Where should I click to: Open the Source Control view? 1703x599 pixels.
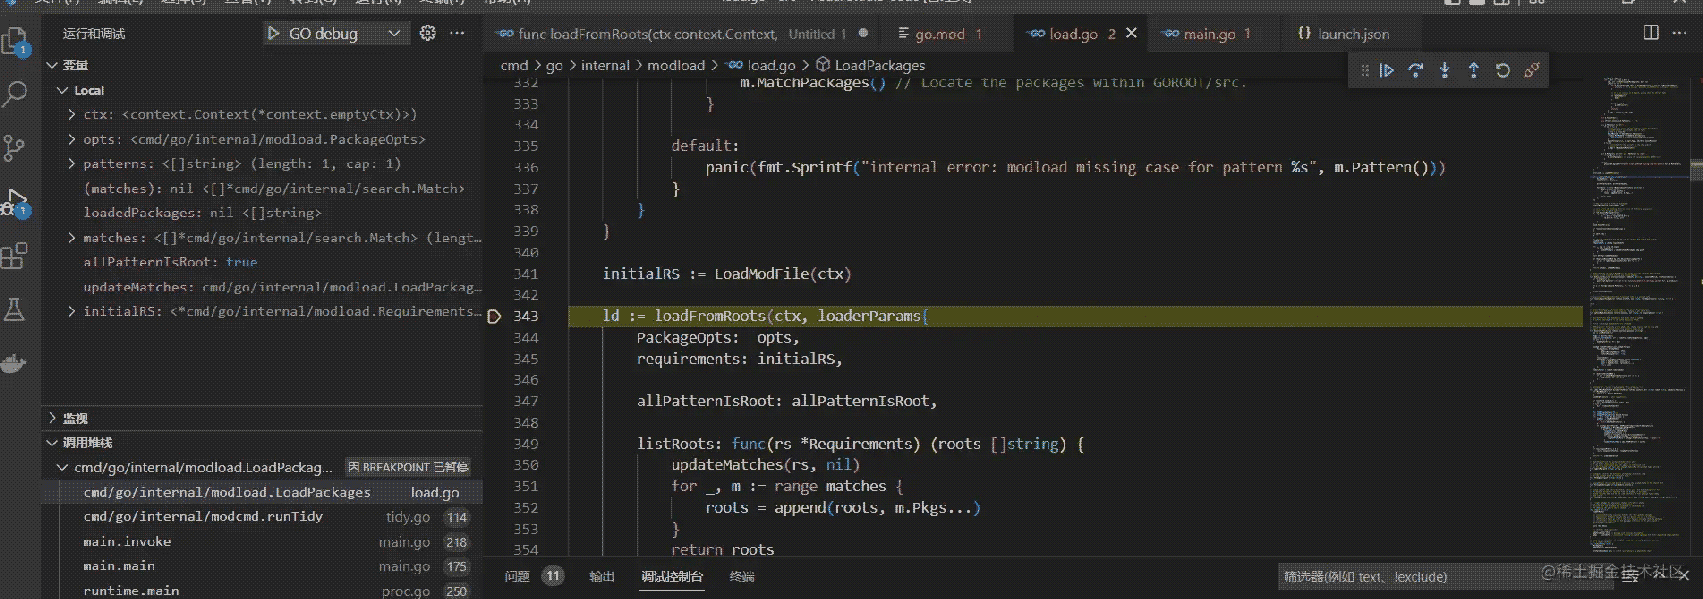point(15,149)
